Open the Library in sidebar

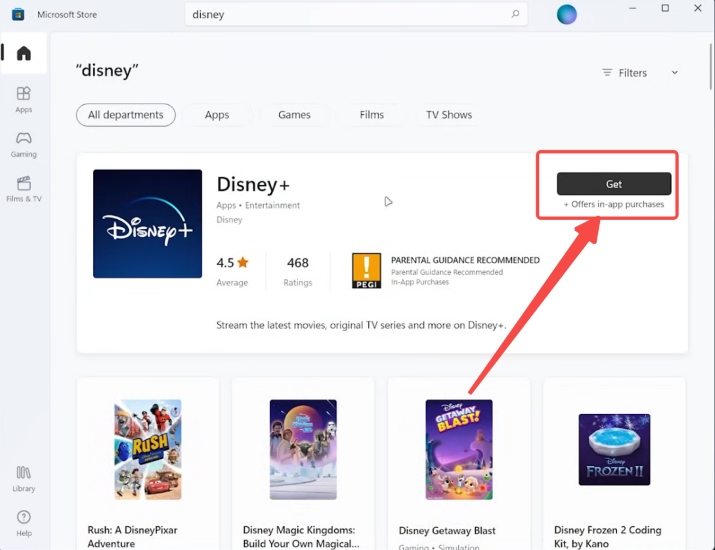(x=24, y=479)
